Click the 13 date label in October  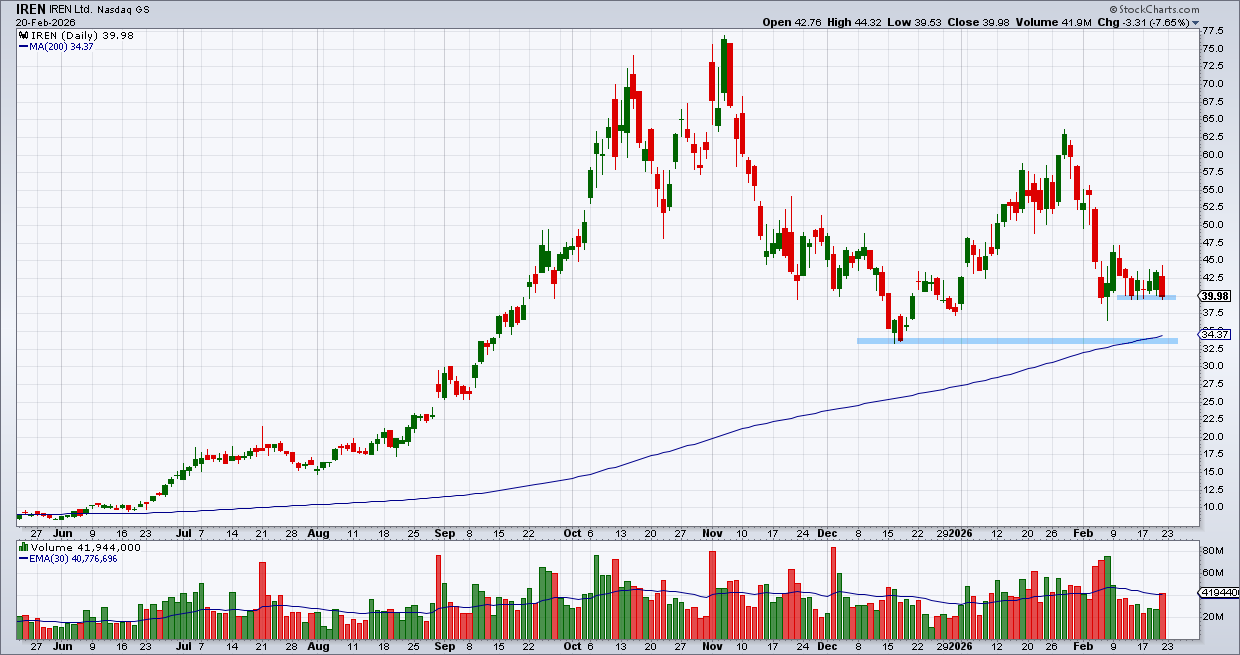click(622, 534)
